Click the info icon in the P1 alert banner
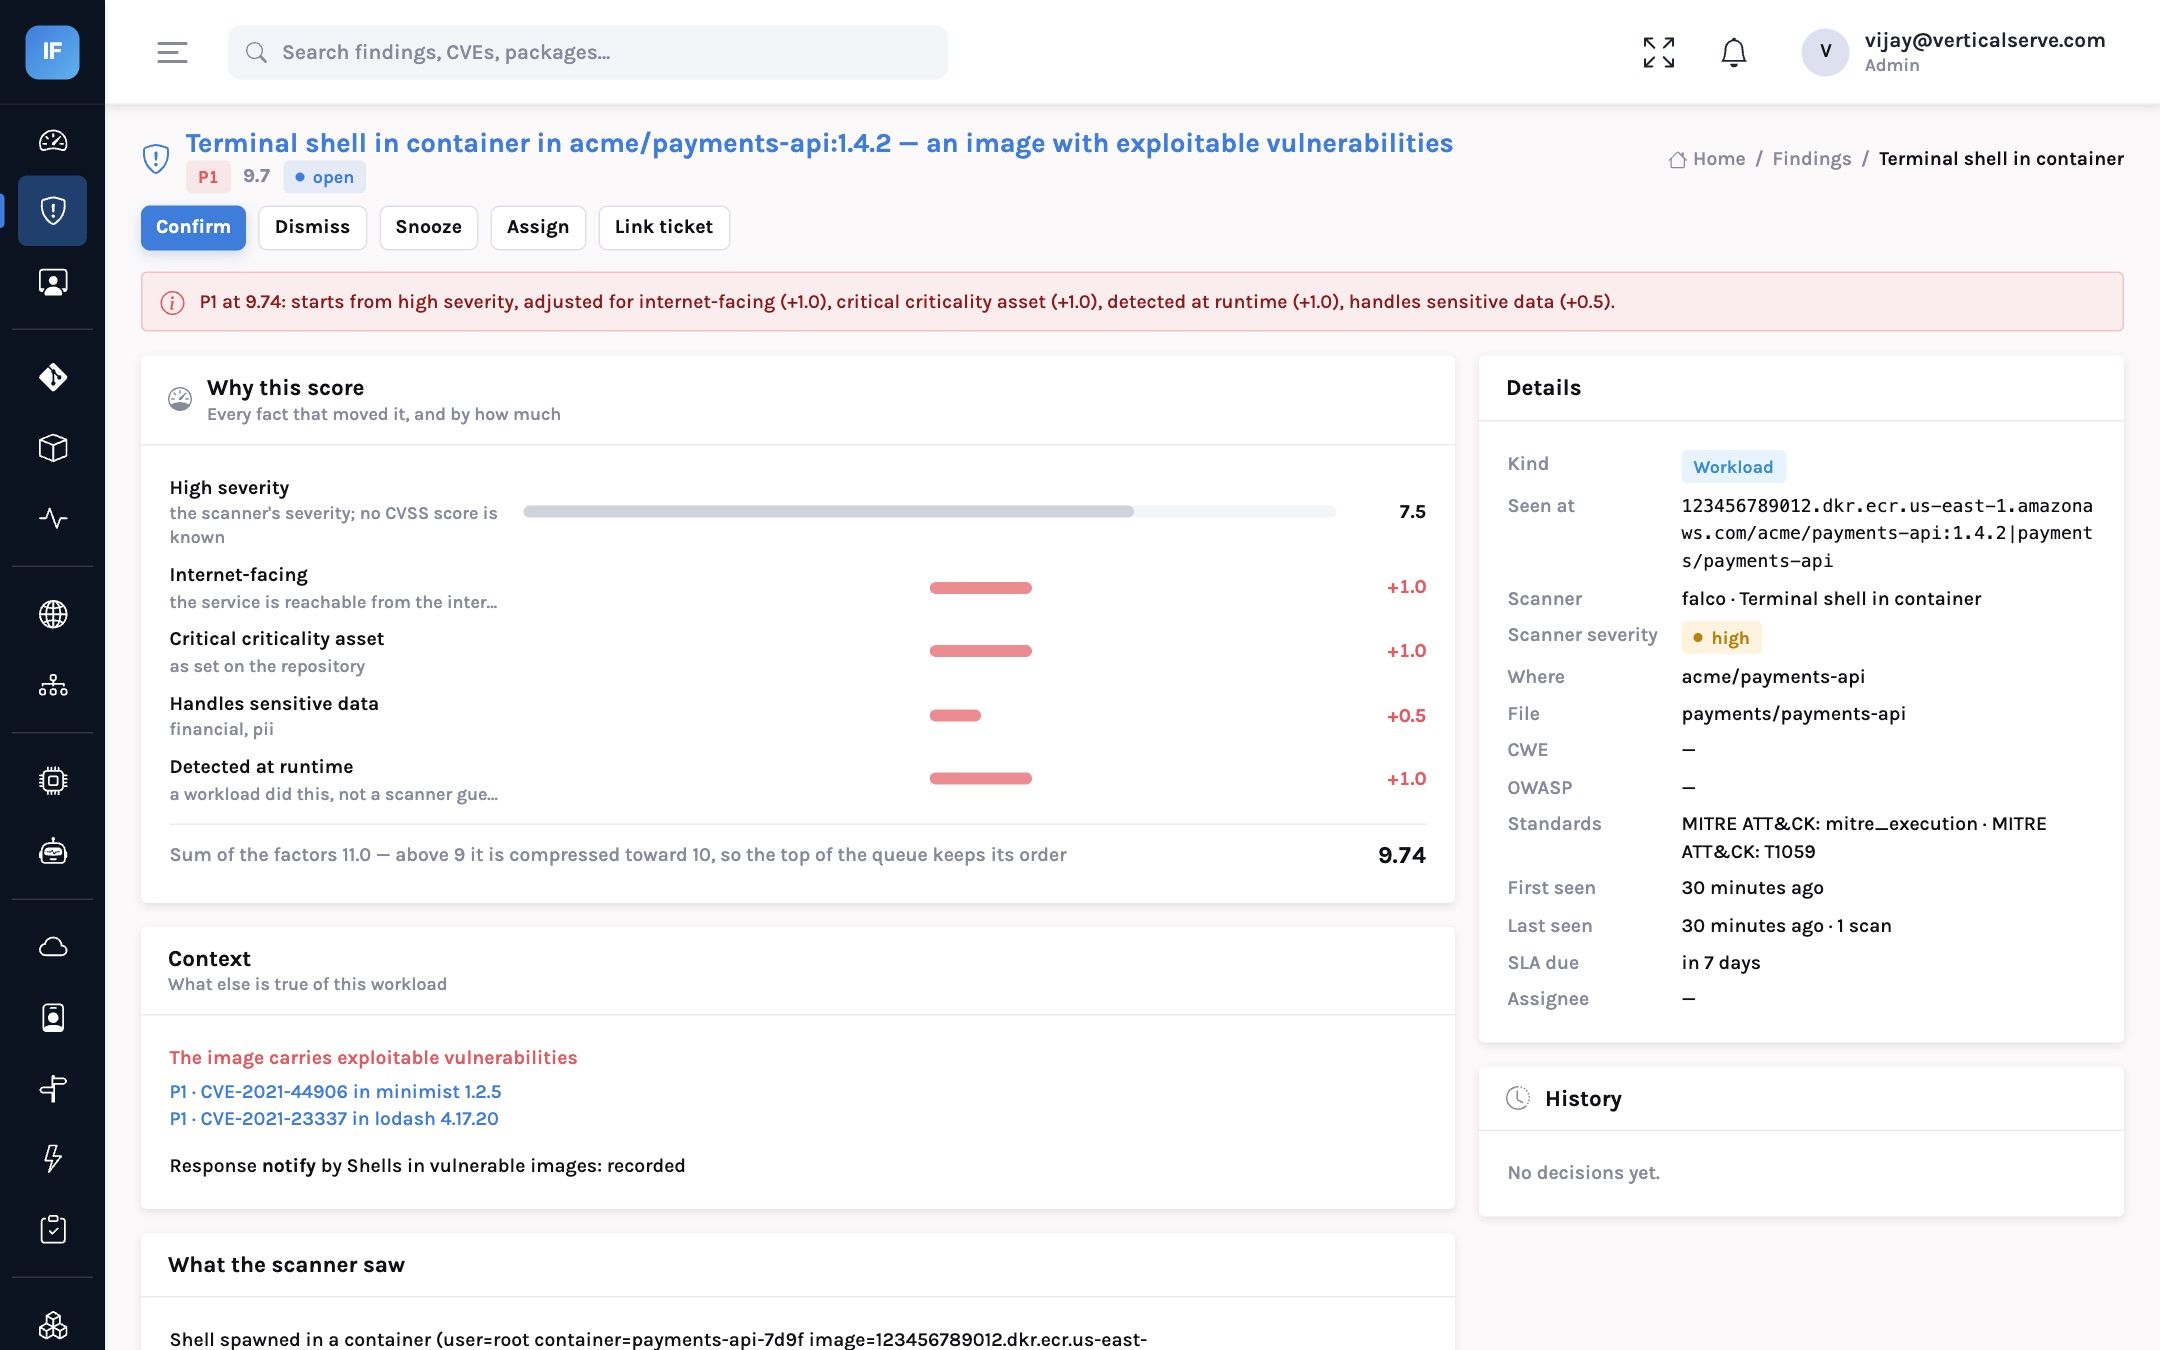The height and width of the screenshot is (1350, 2160). coord(172,302)
